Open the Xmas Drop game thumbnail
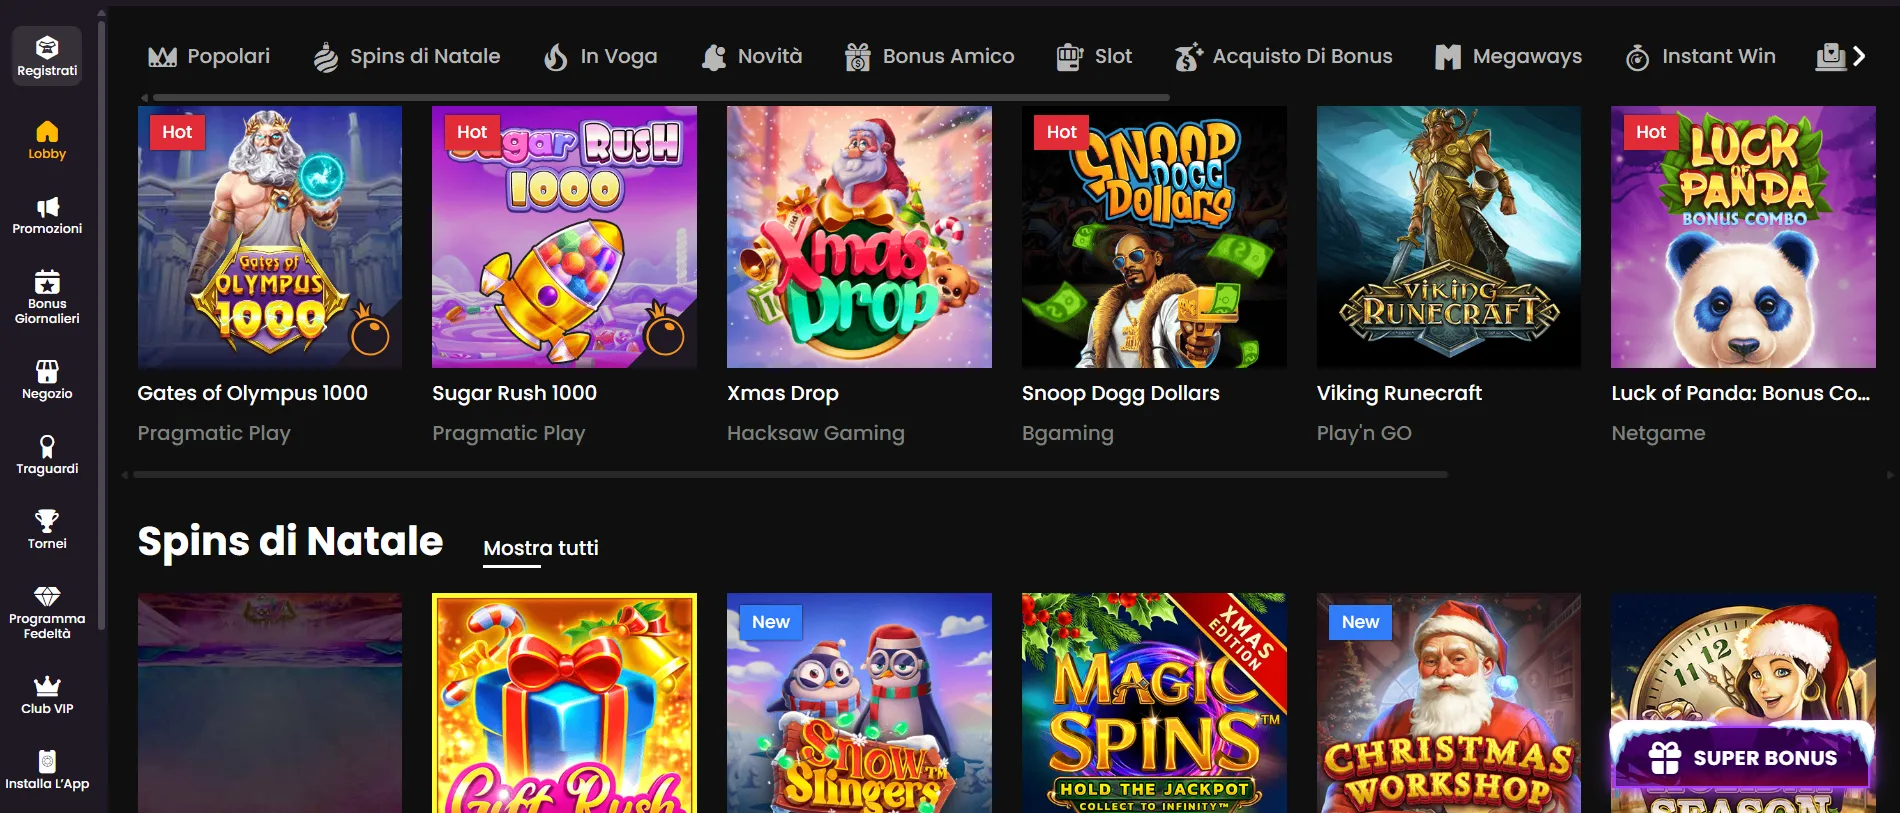 point(859,237)
